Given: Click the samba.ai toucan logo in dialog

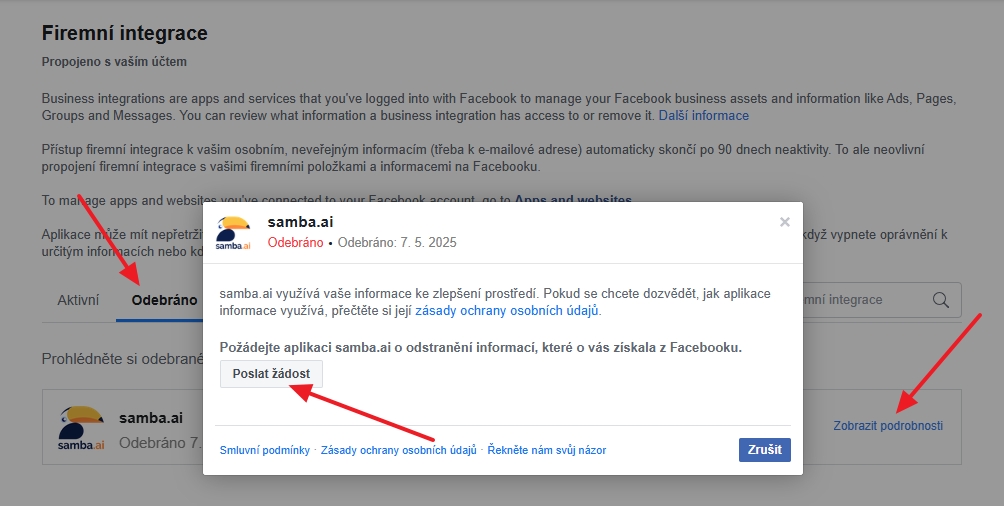Looking at the screenshot, I should pos(233,233).
